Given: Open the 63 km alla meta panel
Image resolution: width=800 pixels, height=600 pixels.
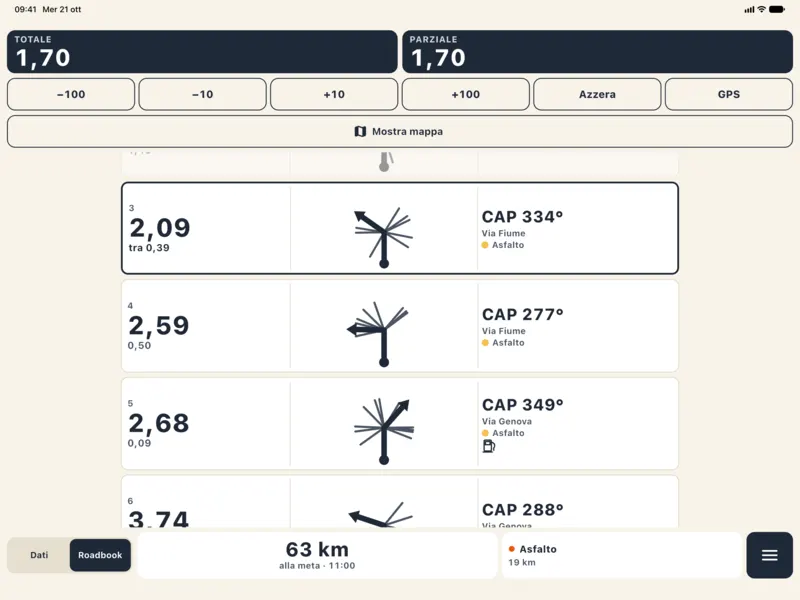Looking at the screenshot, I should [x=317, y=555].
